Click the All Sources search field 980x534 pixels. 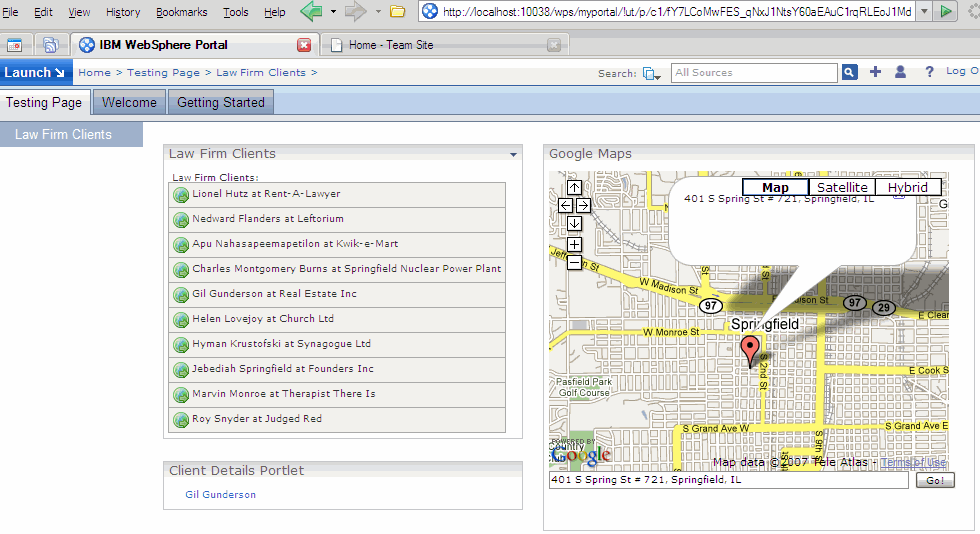pos(754,73)
